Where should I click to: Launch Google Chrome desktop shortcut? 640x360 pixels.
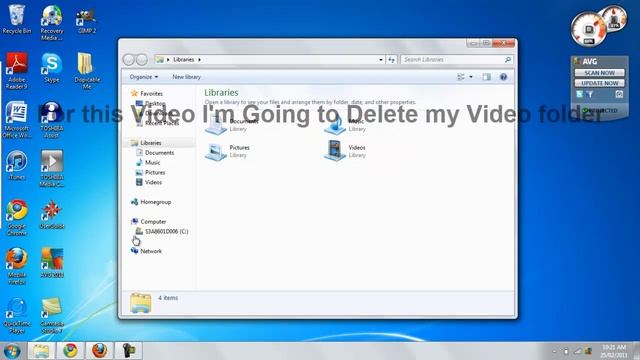coord(16,218)
